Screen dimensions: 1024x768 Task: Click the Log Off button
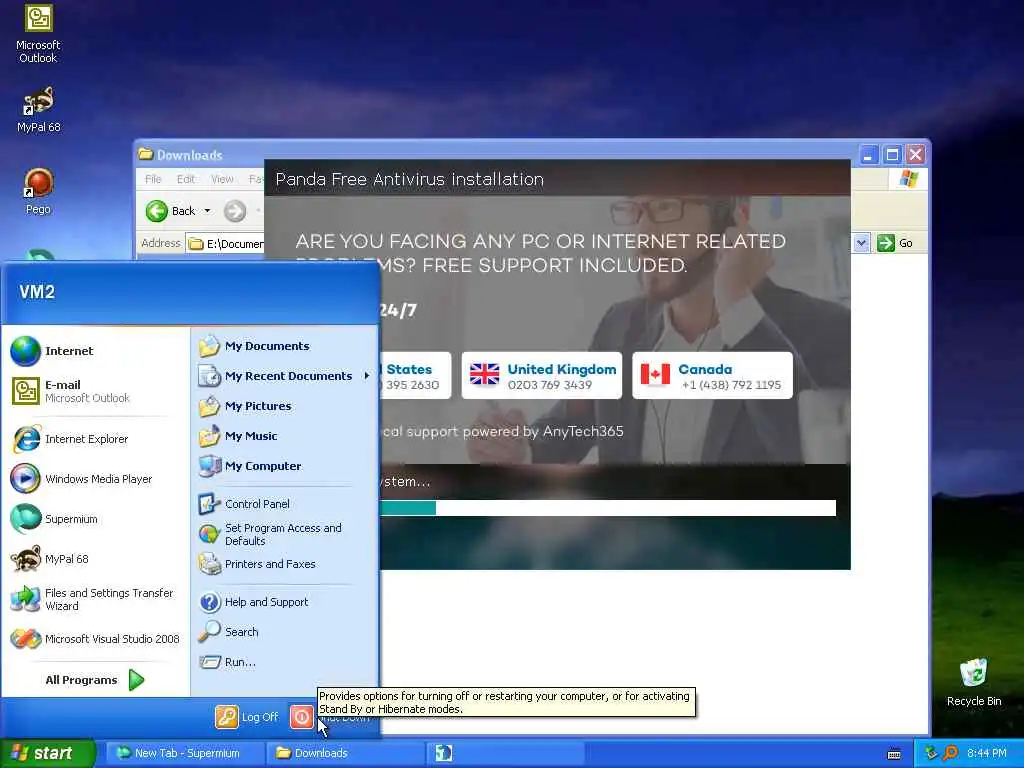(x=247, y=717)
